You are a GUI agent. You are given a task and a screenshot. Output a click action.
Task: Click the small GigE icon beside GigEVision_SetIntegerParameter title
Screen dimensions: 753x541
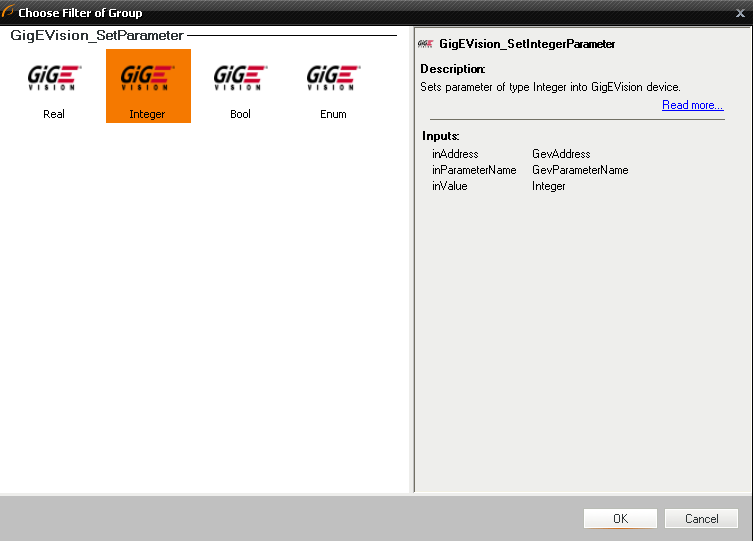pos(425,44)
